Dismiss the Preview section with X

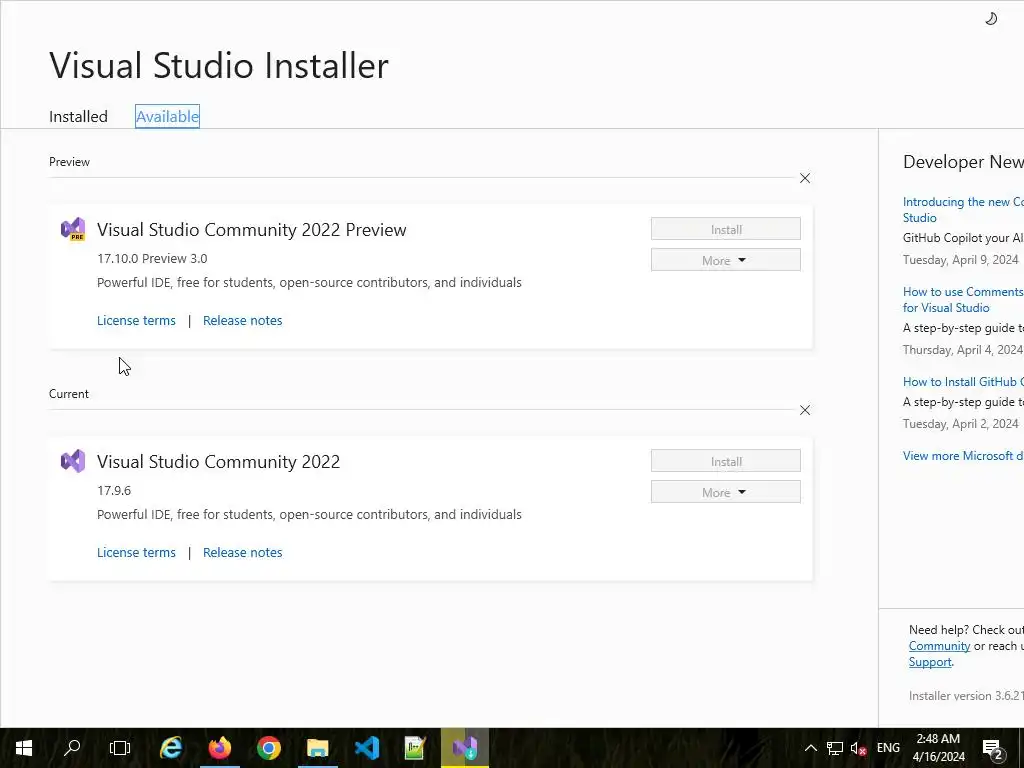pos(805,178)
